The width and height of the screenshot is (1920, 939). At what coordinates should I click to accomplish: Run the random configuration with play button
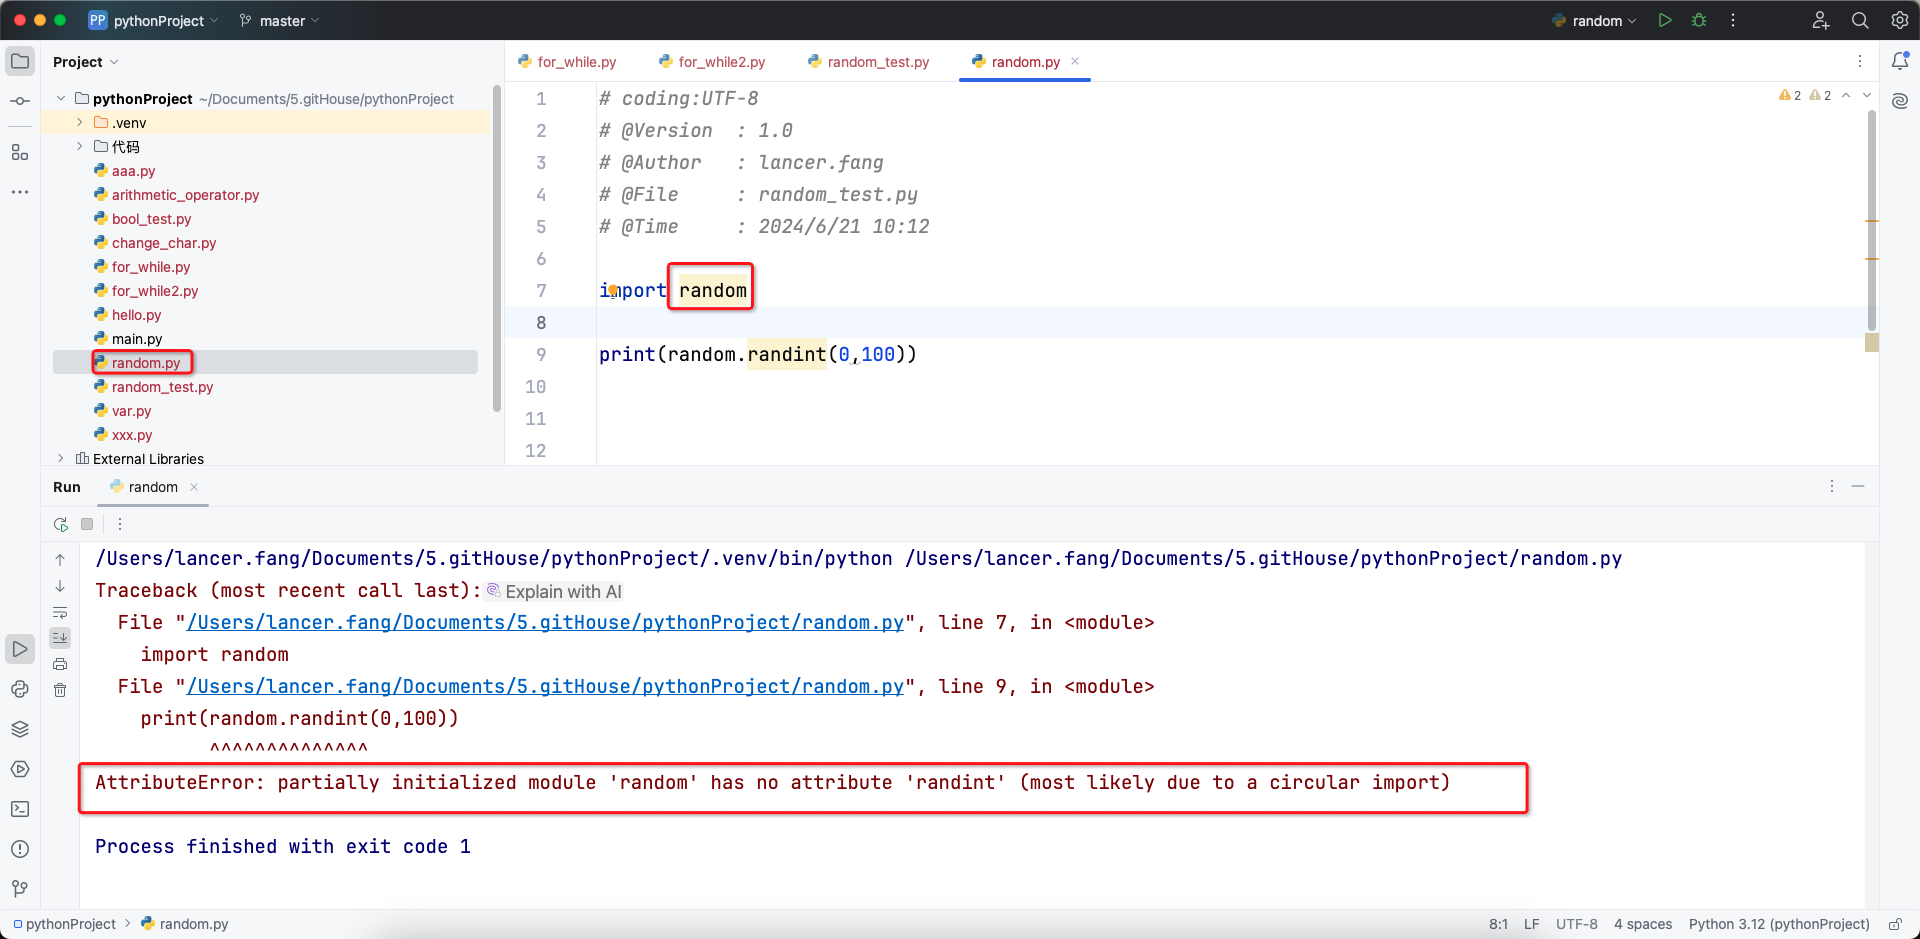point(1665,20)
